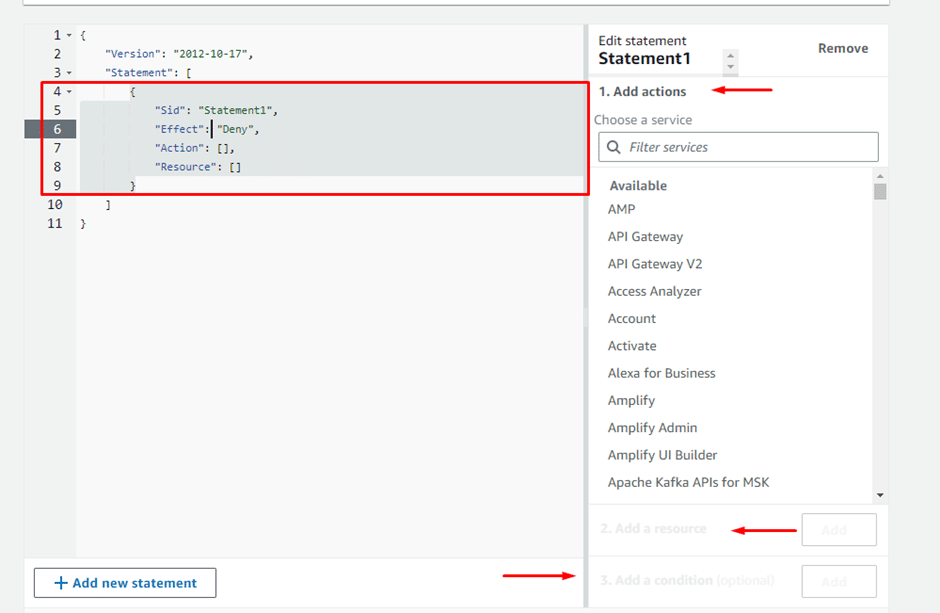Click the magnifying glass search icon

pos(612,147)
